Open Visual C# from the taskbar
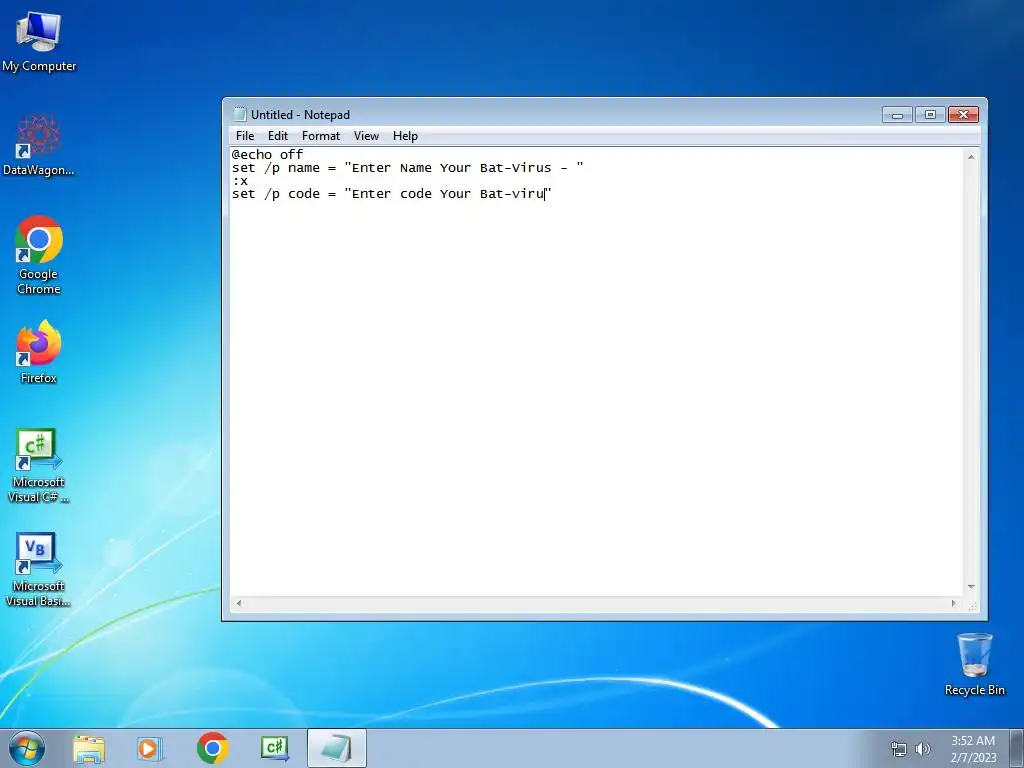Viewport: 1024px width, 768px height. tap(274, 748)
